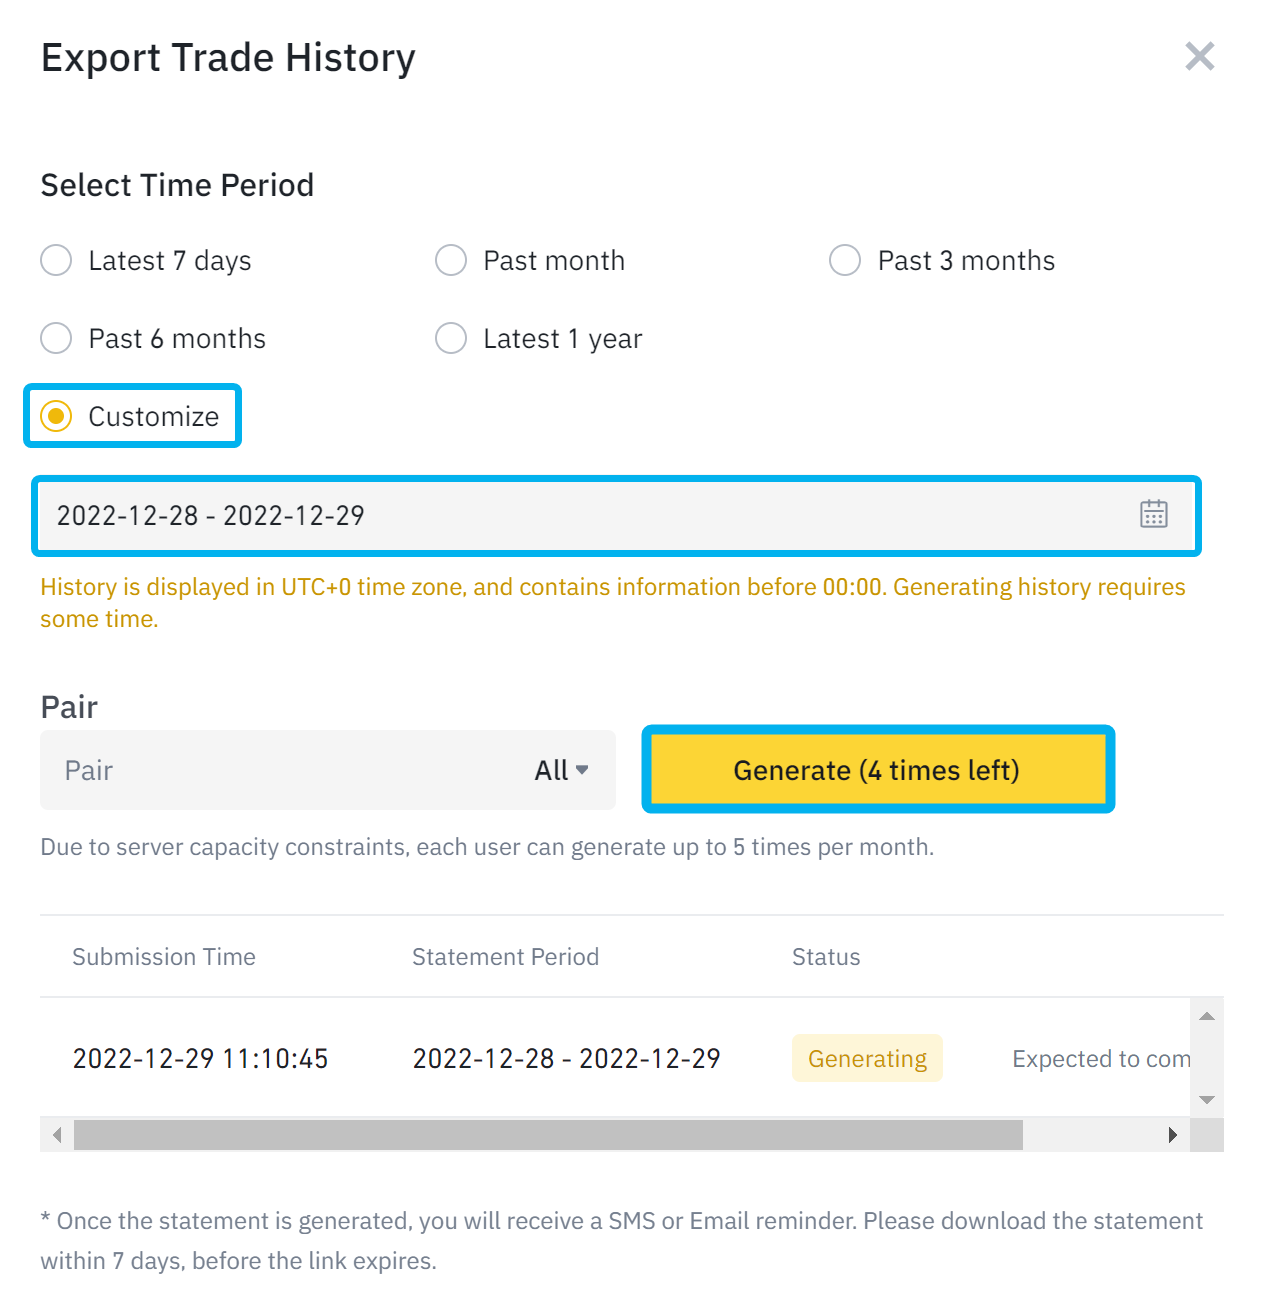The height and width of the screenshot is (1311, 1264).
Task: Click the horizontal scrollbar left arrow
Action: (x=57, y=1135)
